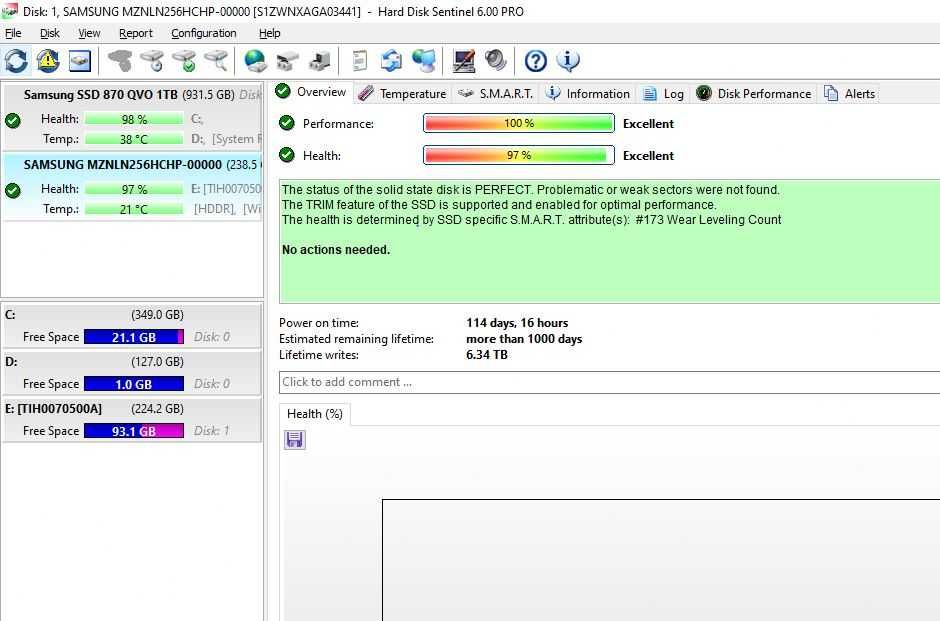Click the monitor with pen toolbar icon
940x621 pixels.
[x=463, y=61]
